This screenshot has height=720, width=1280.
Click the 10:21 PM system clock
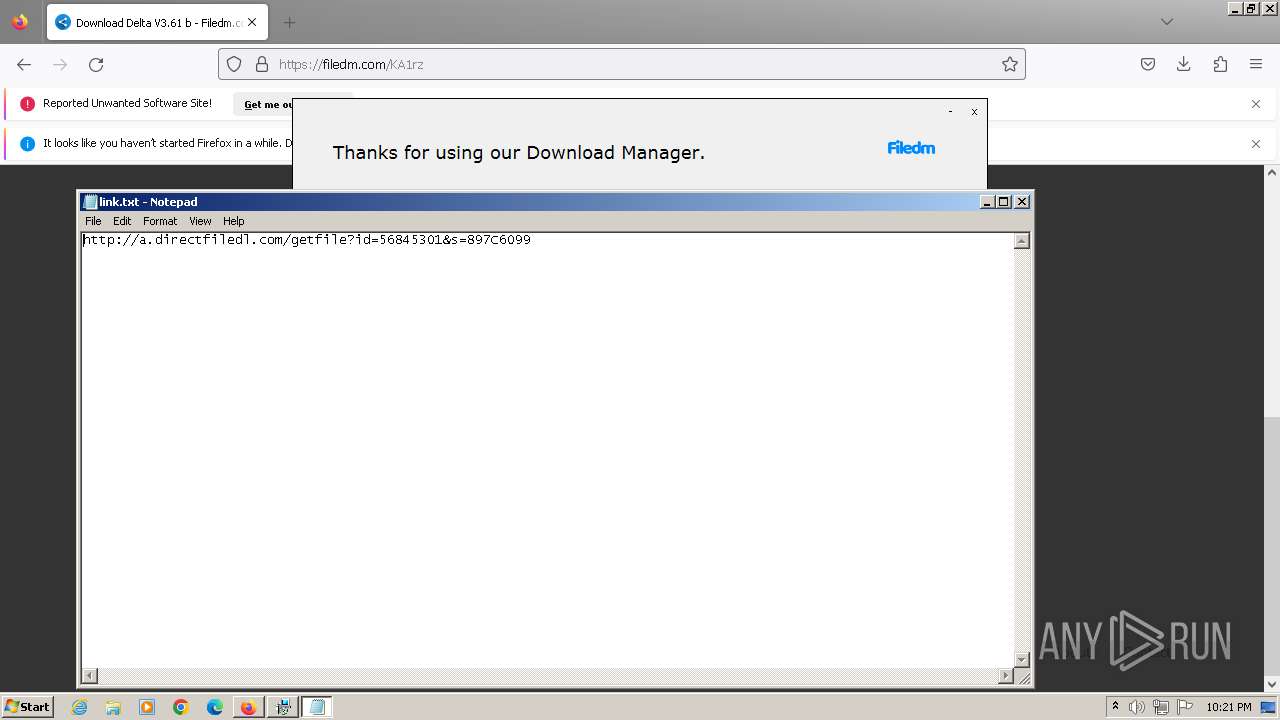[1229, 707]
